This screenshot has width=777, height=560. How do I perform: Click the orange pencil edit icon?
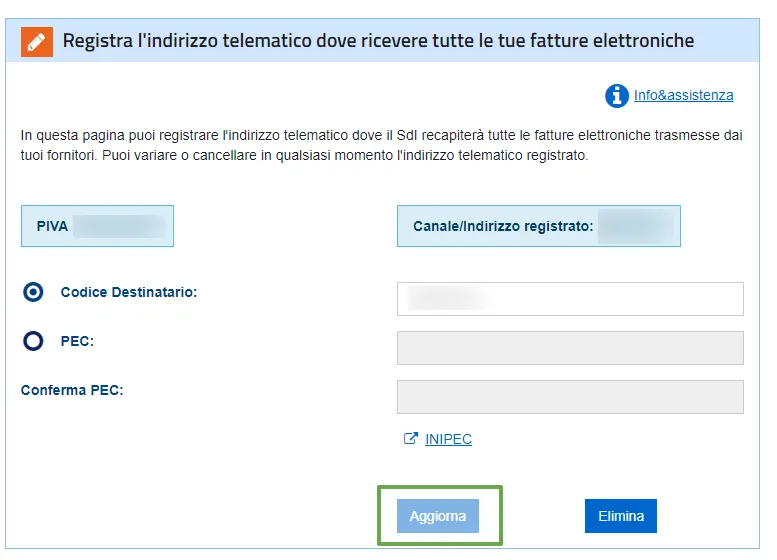(x=37, y=42)
